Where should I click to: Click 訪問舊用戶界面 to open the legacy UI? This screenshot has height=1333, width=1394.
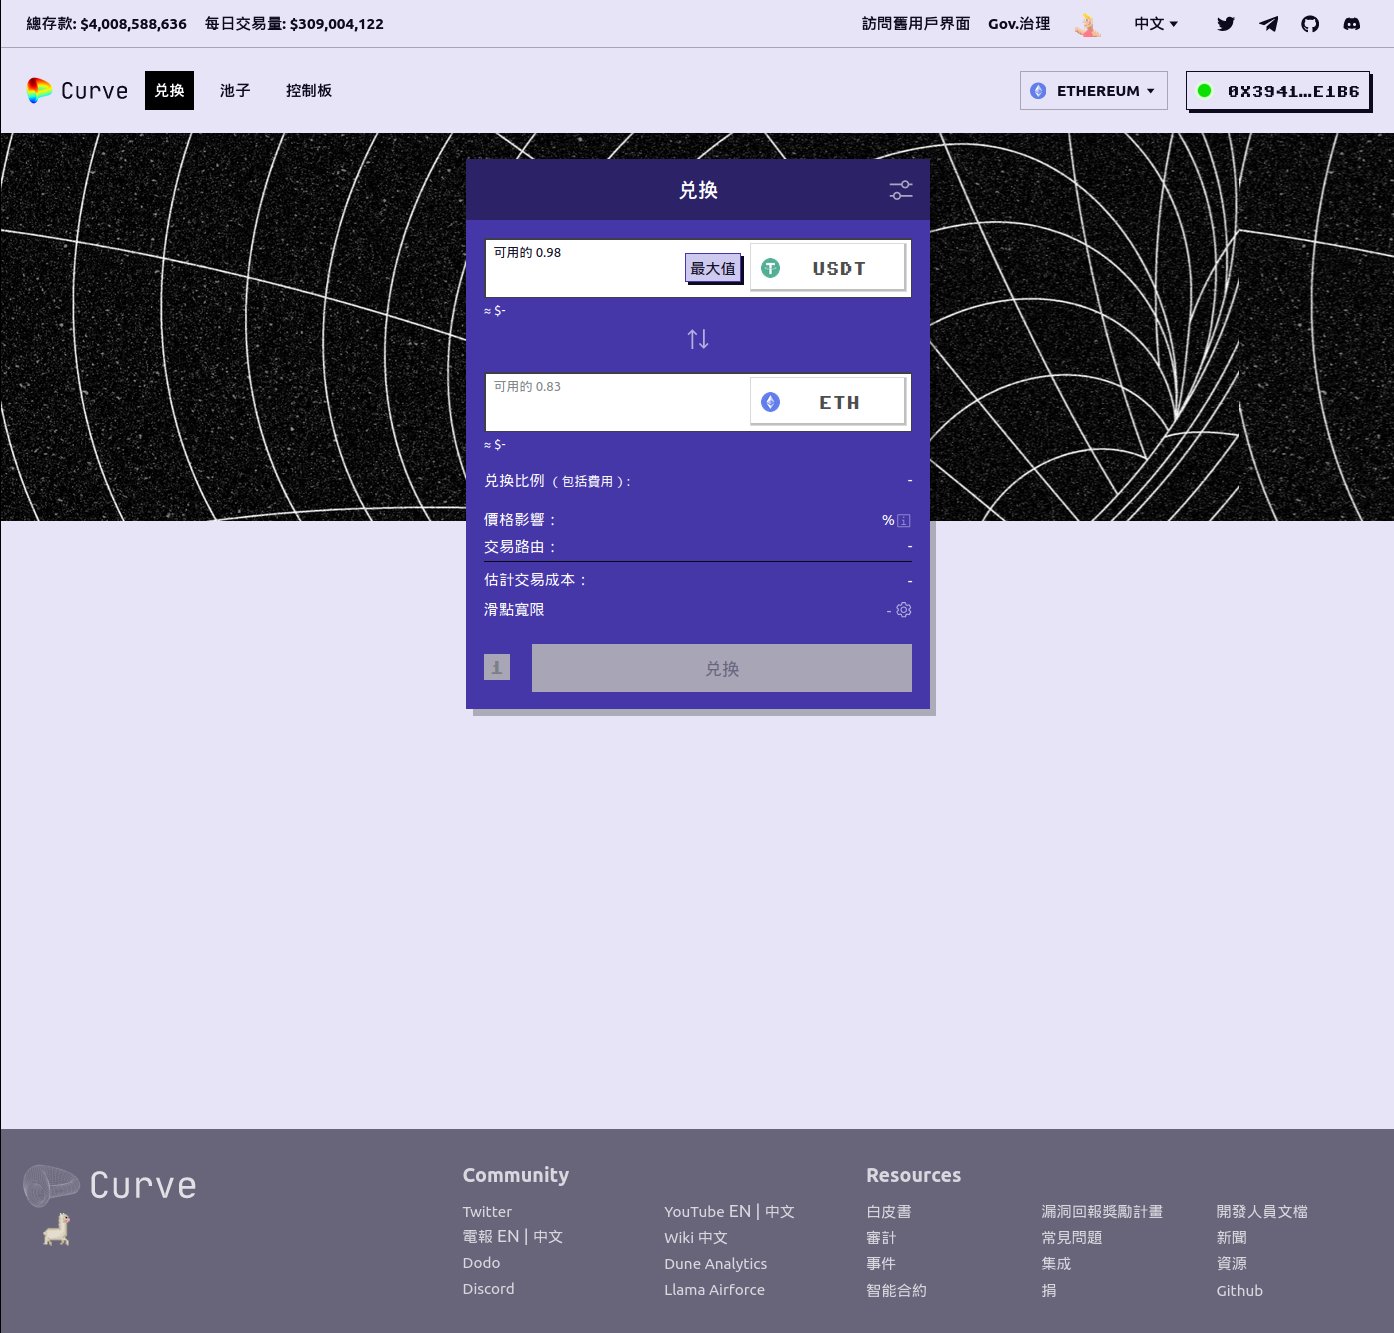(915, 23)
